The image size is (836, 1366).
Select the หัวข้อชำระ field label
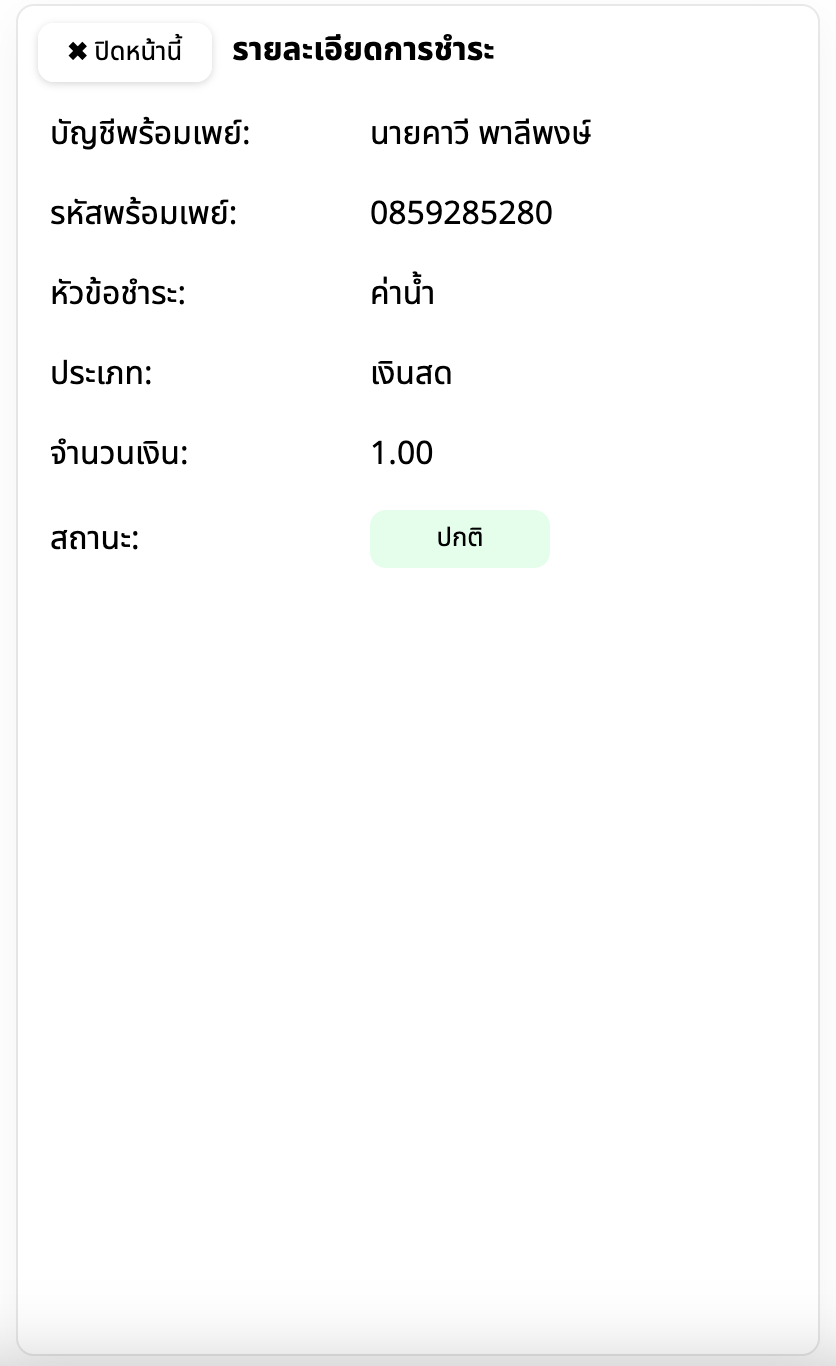pos(118,295)
